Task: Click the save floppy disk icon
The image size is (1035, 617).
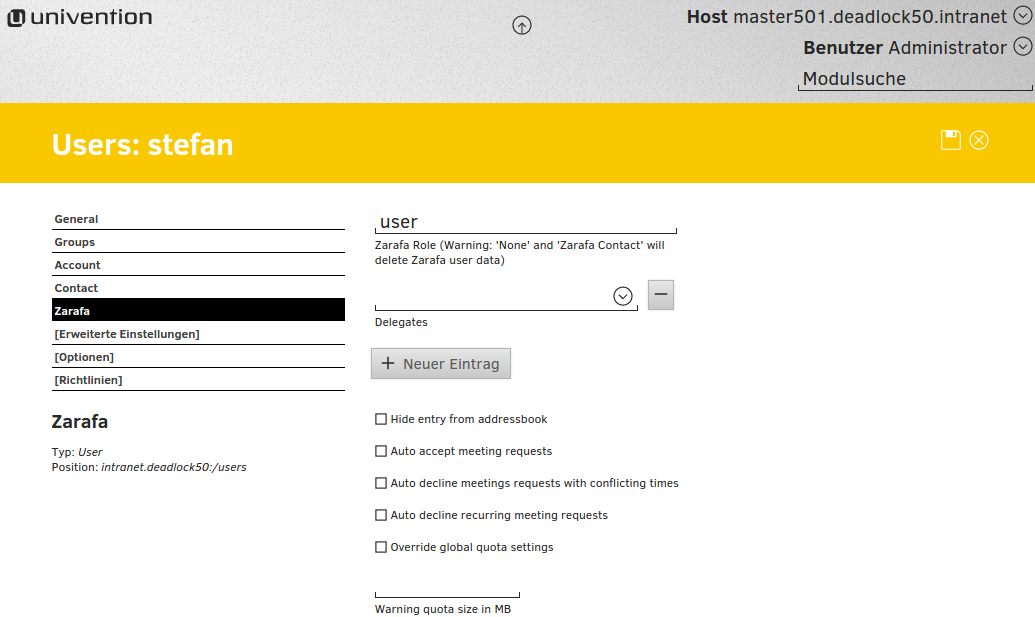Action: [950, 140]
